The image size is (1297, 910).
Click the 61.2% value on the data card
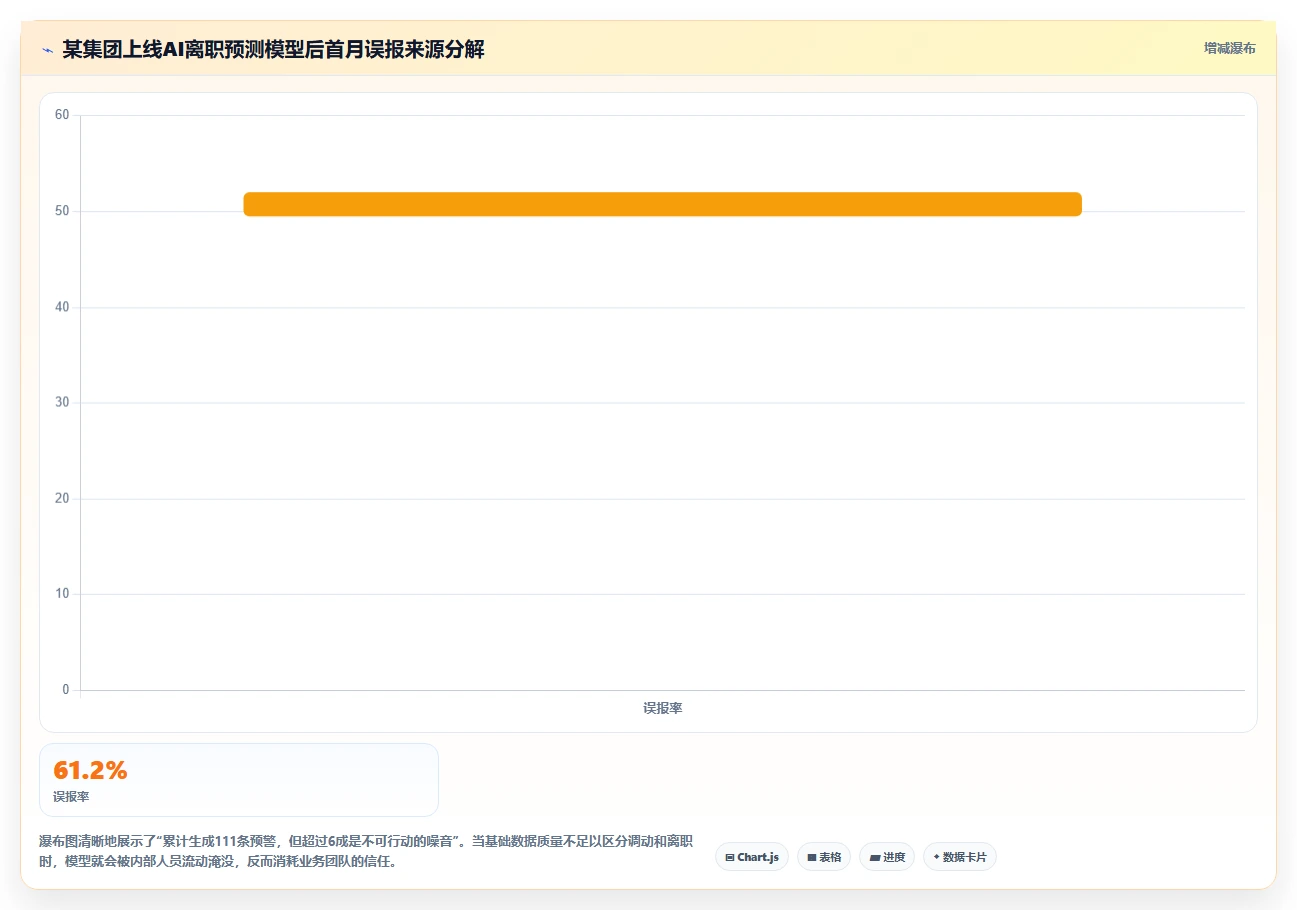tap(90, 770)
